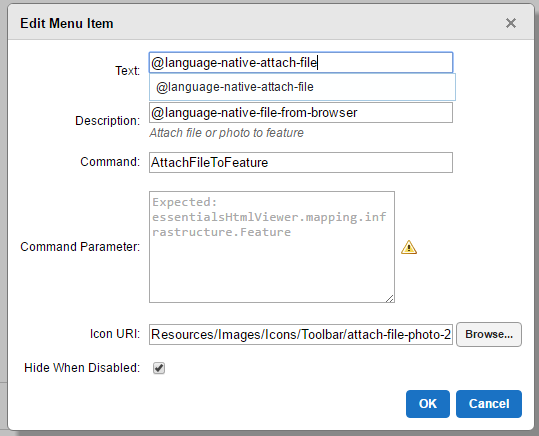Click the Icon URI label
This screenshot has height=436, width=539.
tap(115, 334)
